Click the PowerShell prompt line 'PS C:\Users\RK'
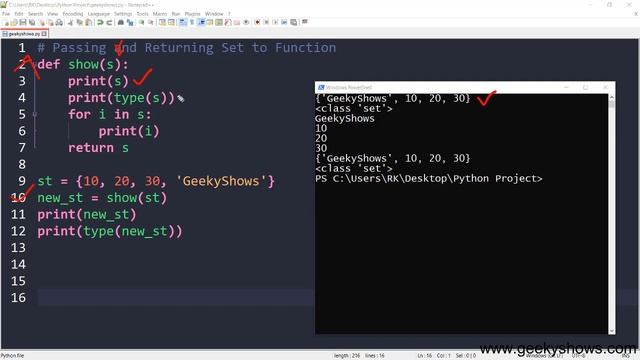This screenshot has height=360, width=640. coord(429,179)
